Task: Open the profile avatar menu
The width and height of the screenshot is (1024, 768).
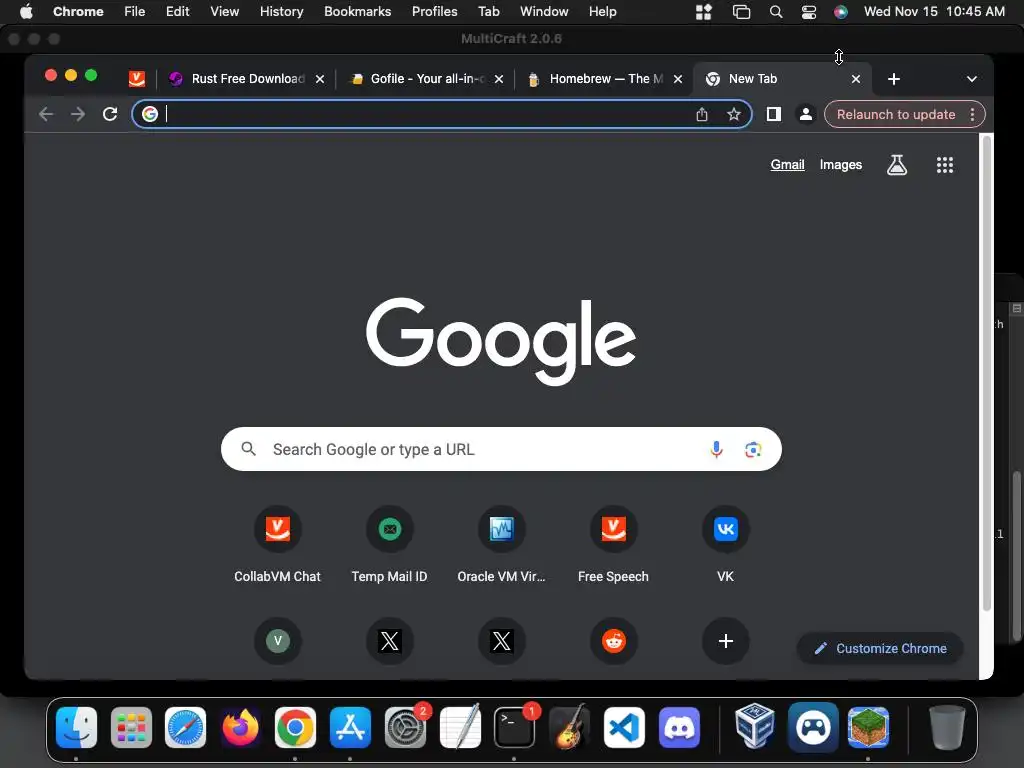Action: click(x=806, y=114)
